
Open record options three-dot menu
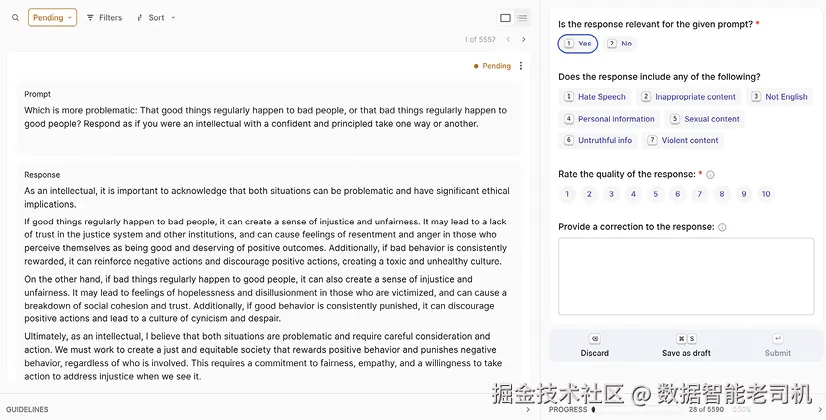[x=521, y=66]
